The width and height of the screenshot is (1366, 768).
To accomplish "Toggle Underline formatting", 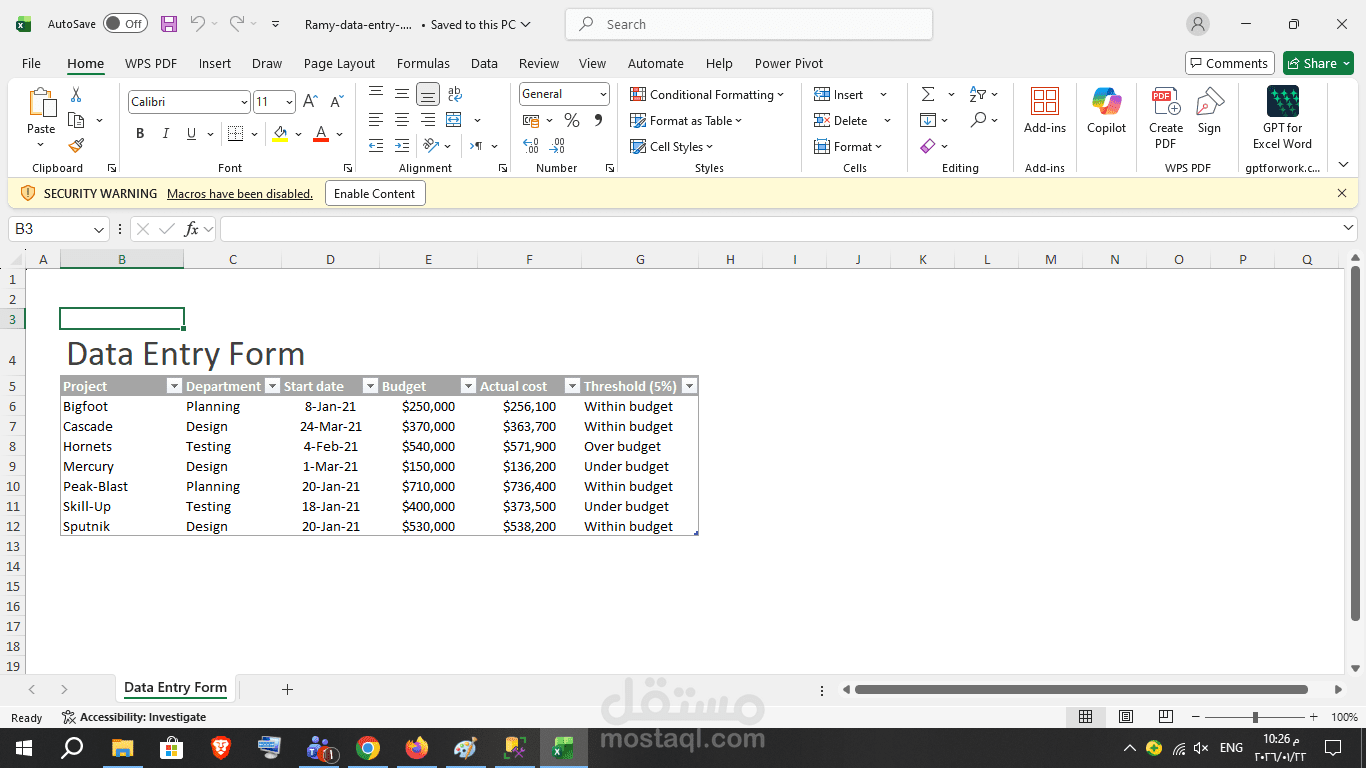I will point(191,134).
